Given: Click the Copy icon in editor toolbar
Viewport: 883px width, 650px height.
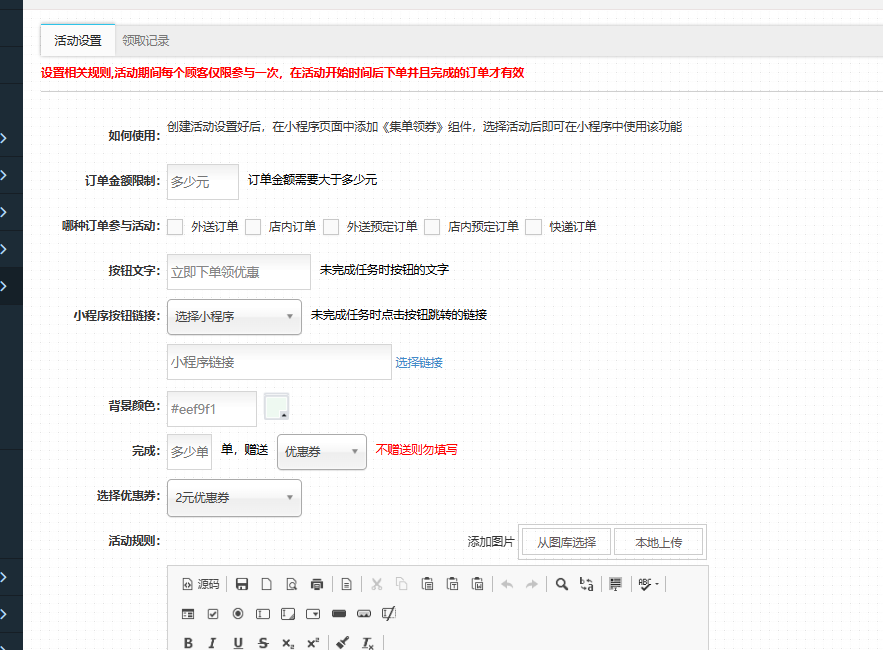Looking at the screenshot, I should click(x=402, y=584).
